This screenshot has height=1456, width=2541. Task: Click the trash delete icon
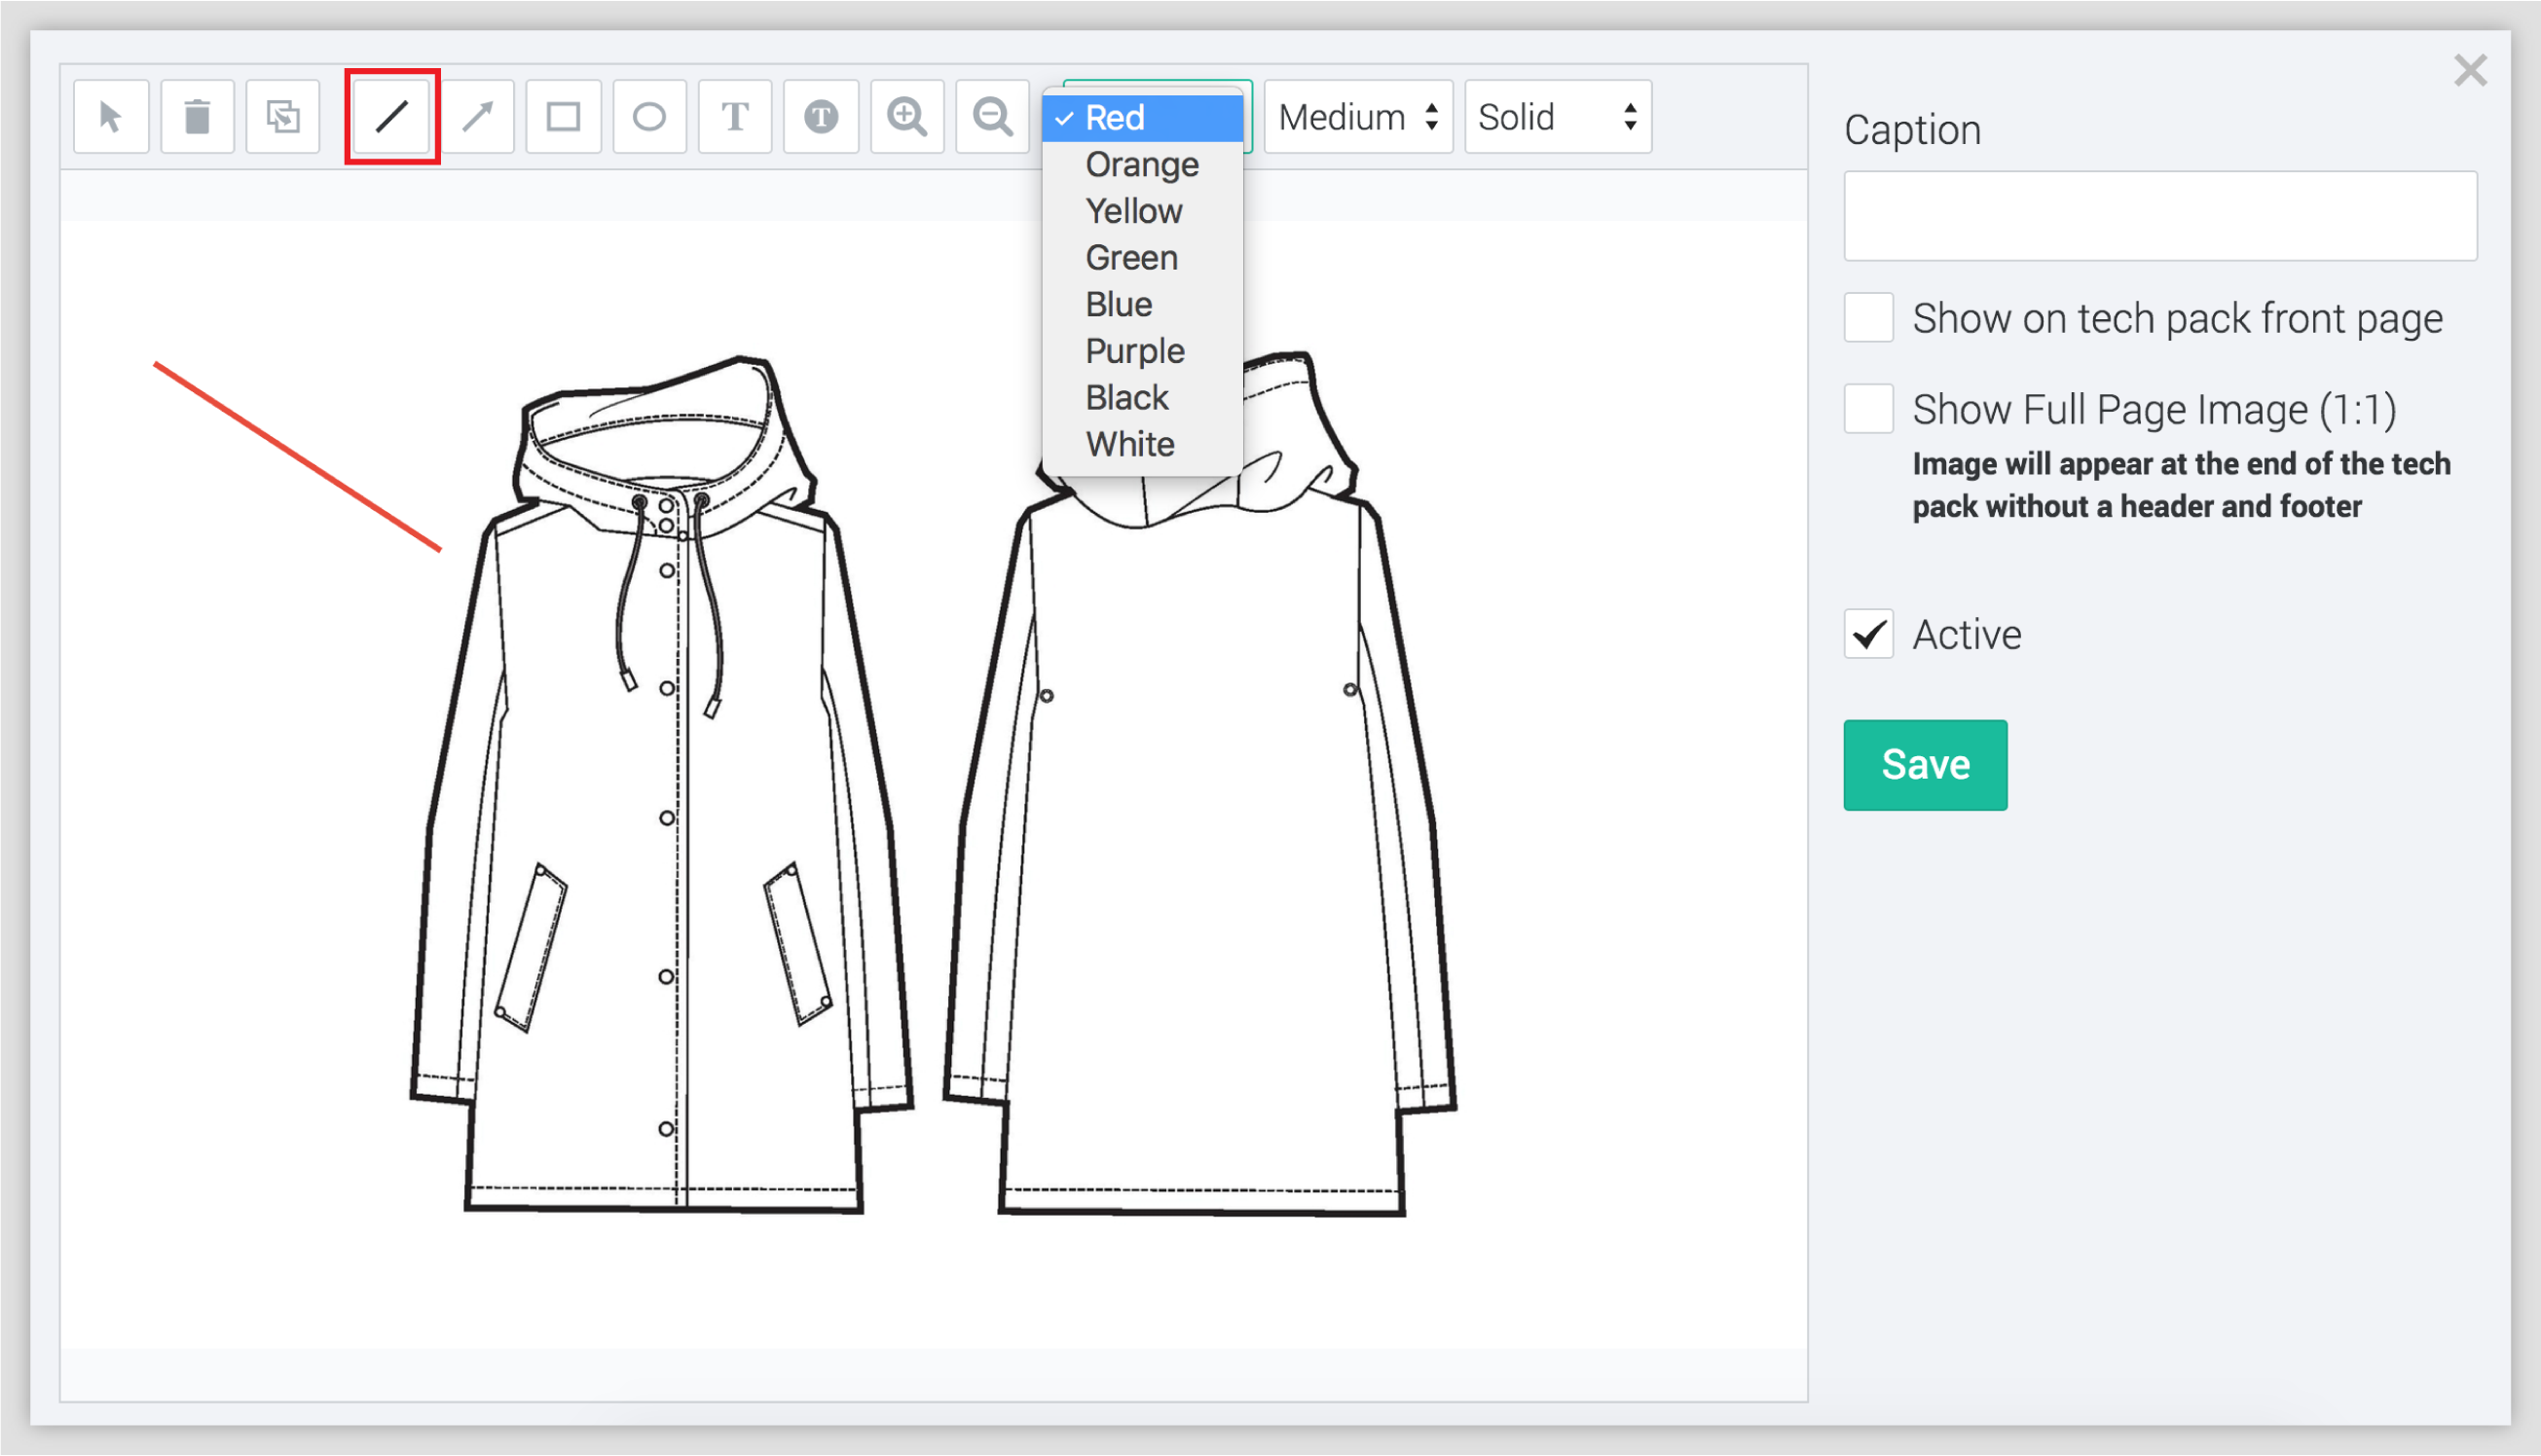click(x=197, y=117)
